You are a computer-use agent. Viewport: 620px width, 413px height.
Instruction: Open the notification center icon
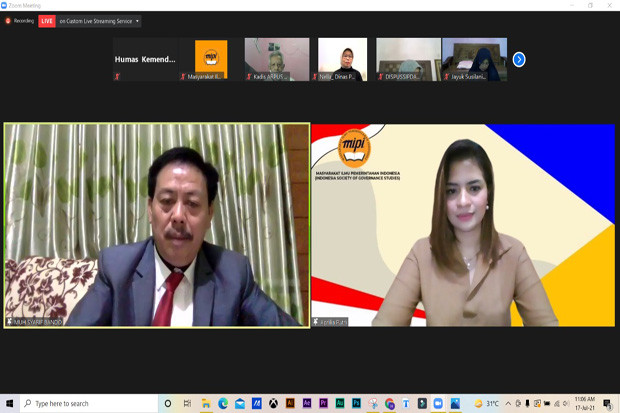point(608,404)
